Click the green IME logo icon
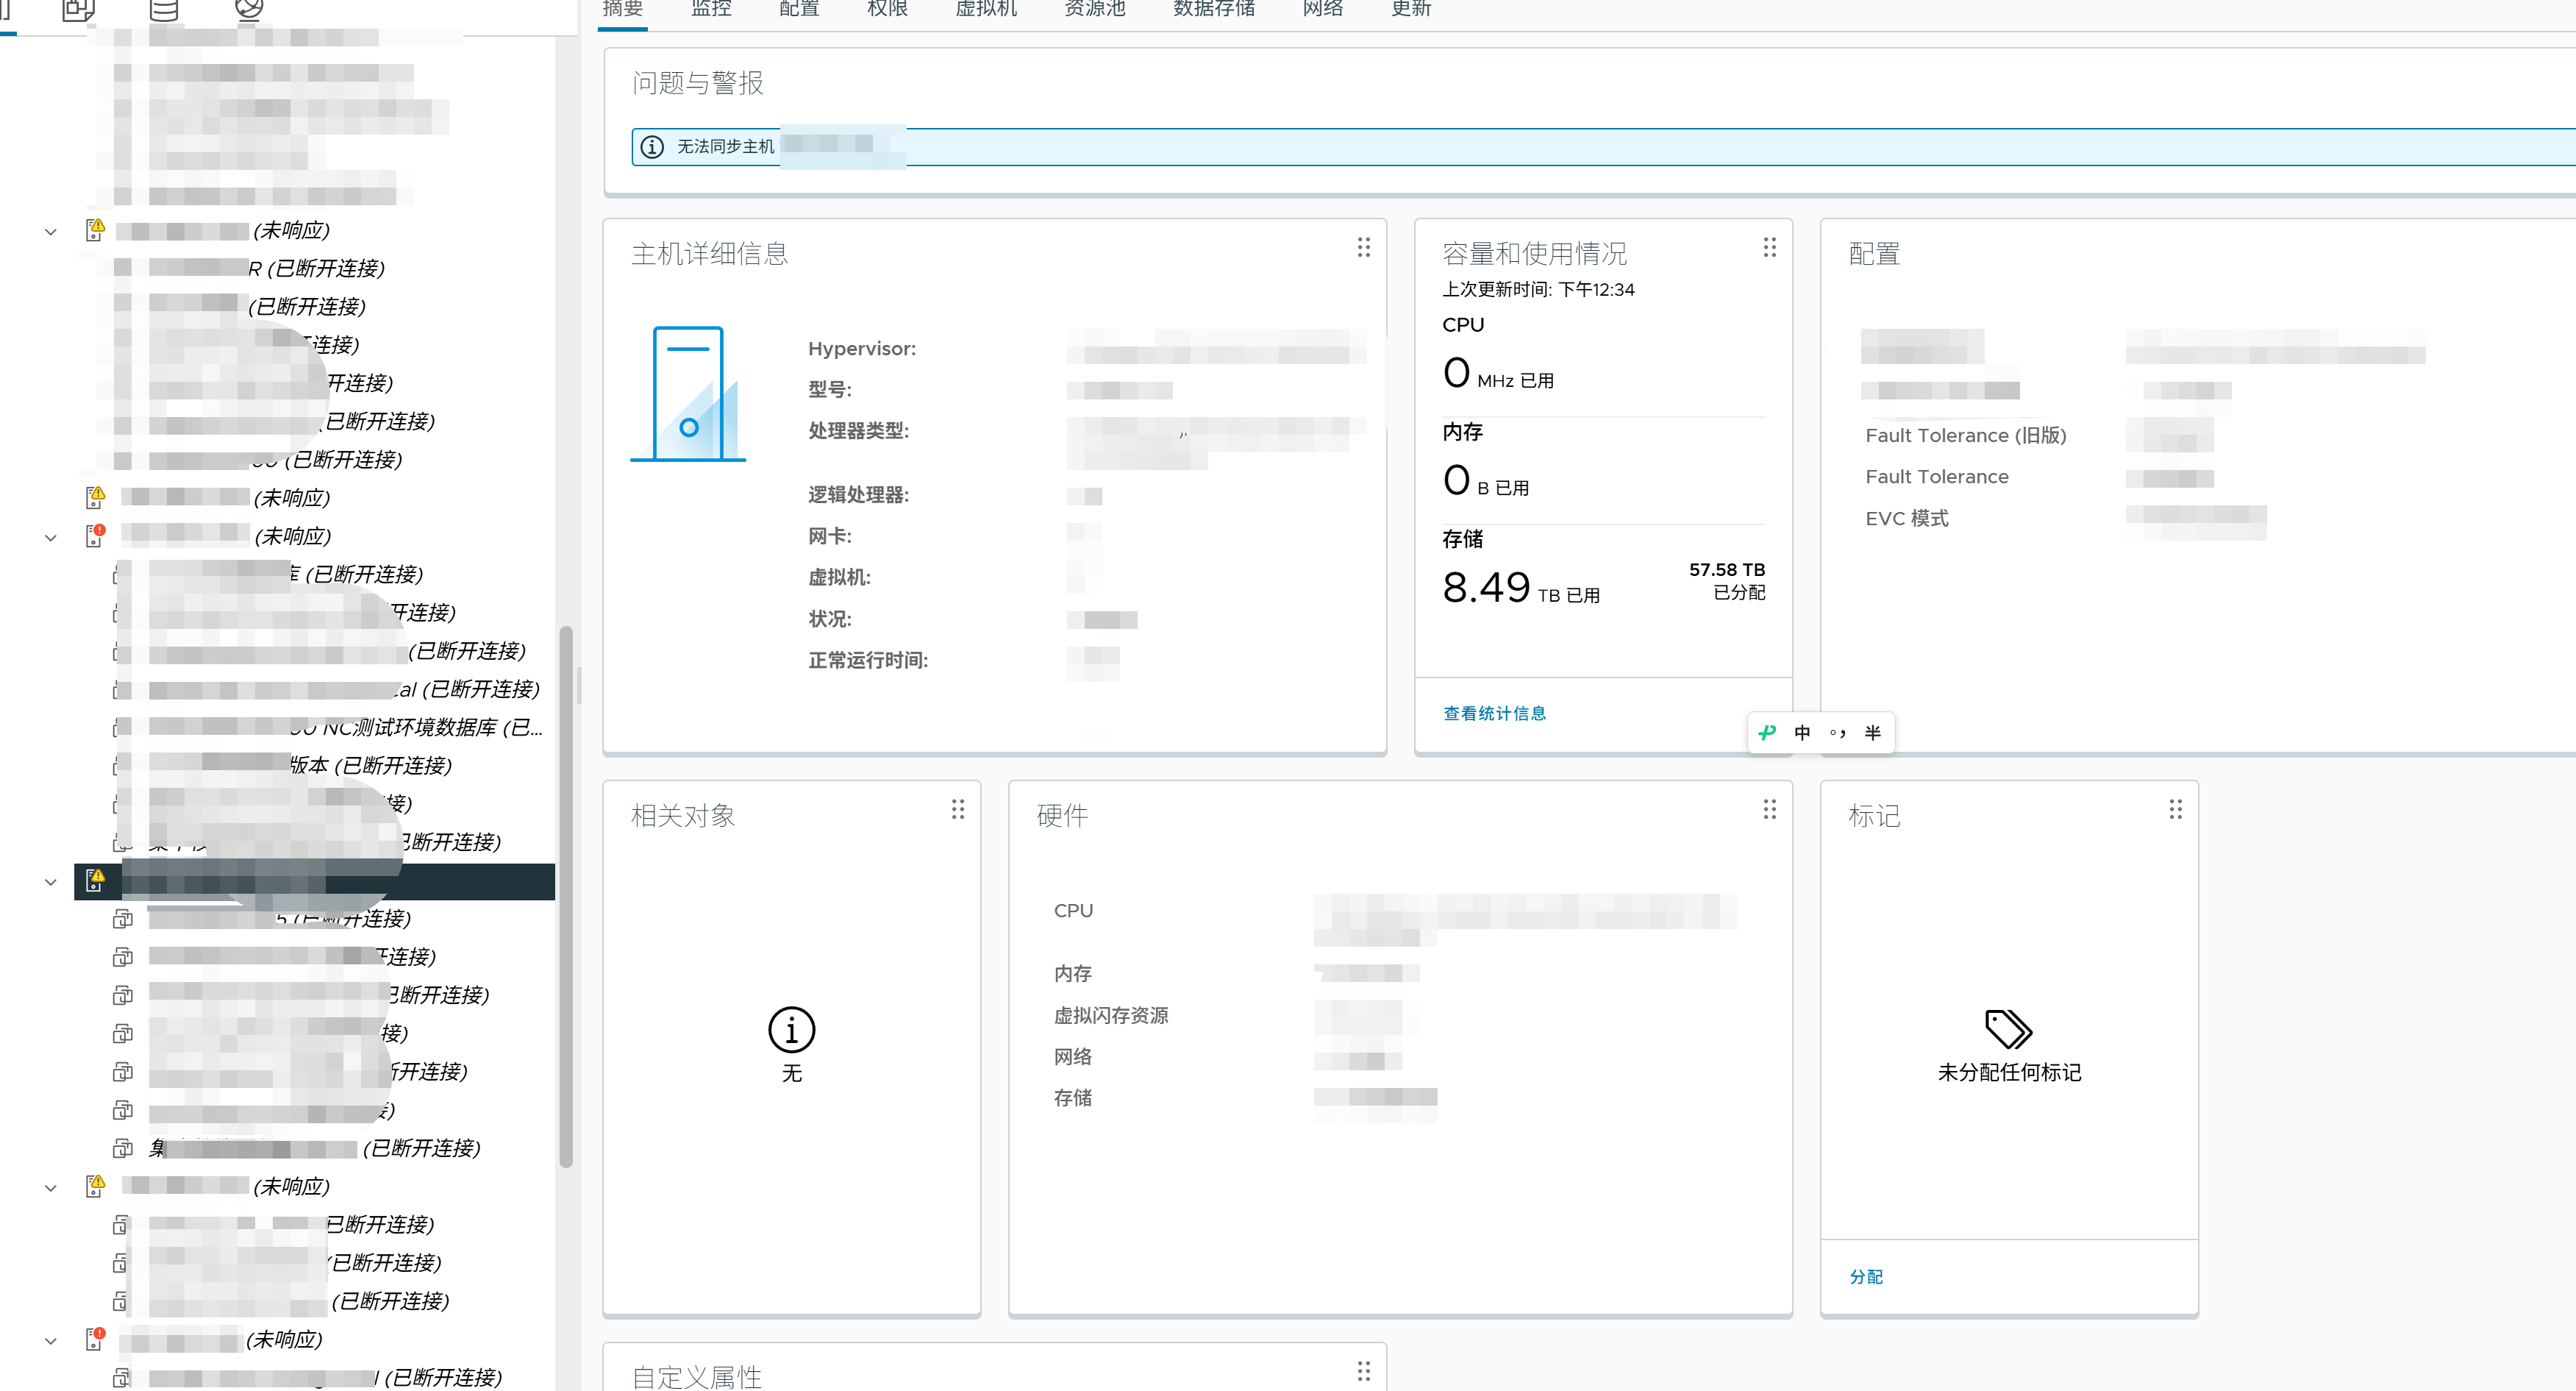The image size is (2576, 1391). tap(1767, 733)
